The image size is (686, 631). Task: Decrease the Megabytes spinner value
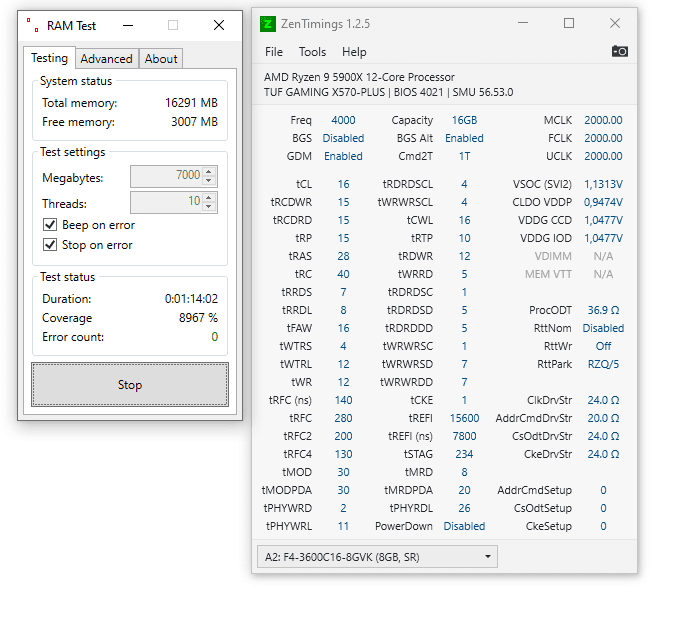[x=209, y=181]
